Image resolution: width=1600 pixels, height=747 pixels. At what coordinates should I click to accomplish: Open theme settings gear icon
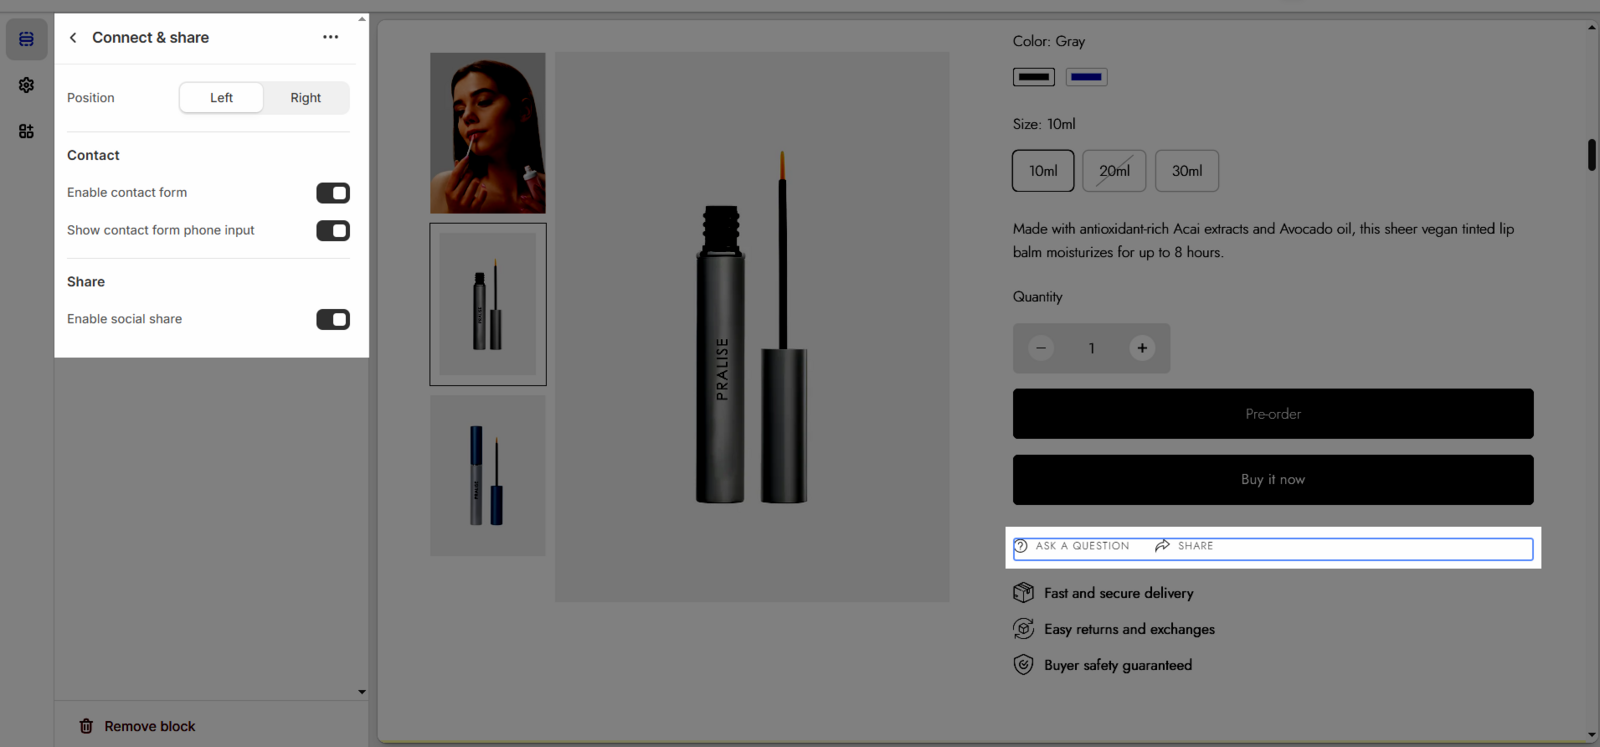26,85
